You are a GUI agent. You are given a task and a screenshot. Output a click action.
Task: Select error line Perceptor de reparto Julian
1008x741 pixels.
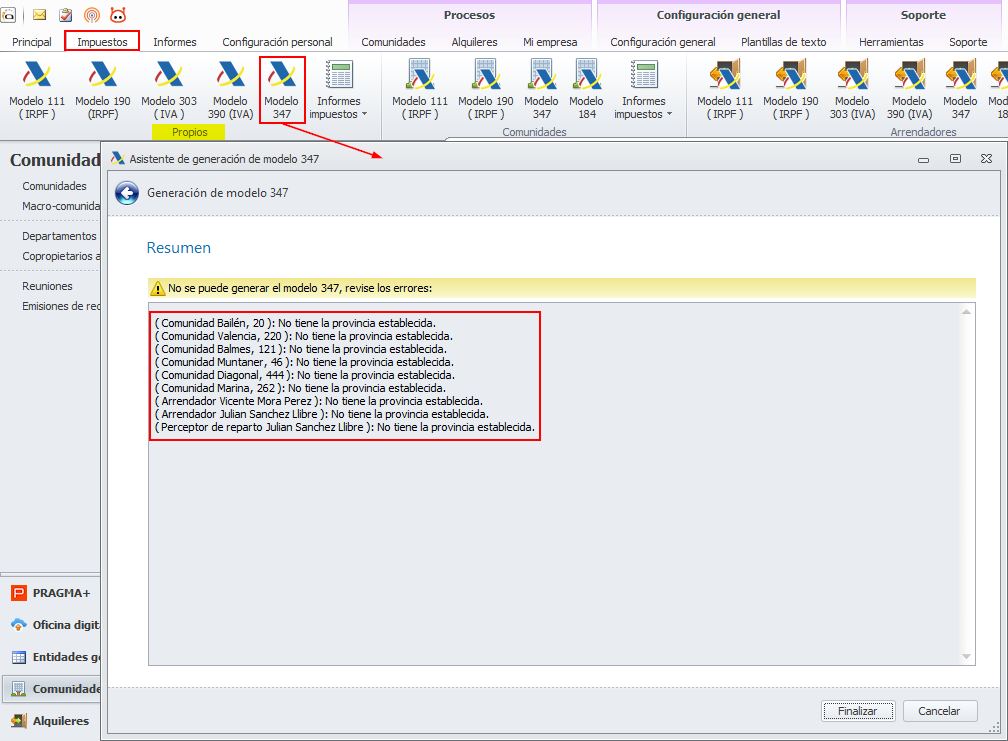[x=345, y=427]
